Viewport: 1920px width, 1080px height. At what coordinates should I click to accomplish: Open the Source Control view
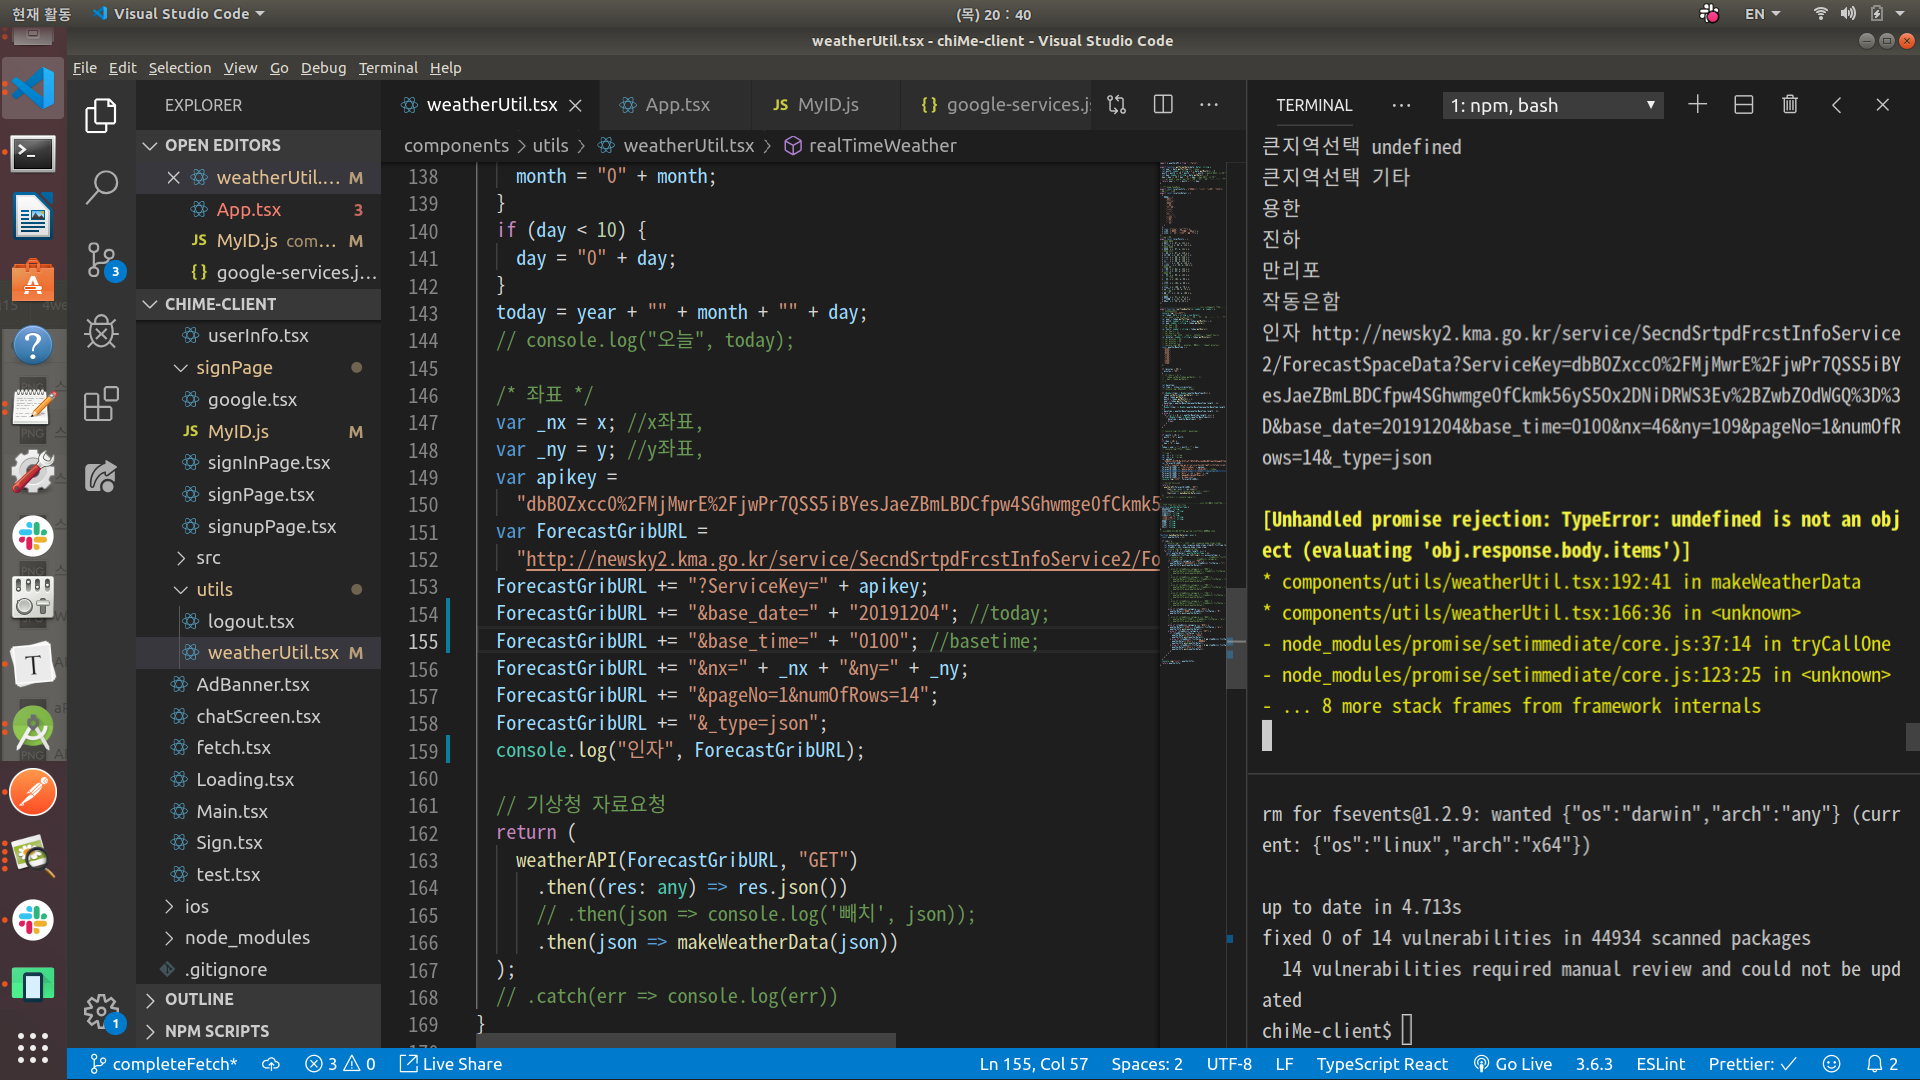pos(101,260)
